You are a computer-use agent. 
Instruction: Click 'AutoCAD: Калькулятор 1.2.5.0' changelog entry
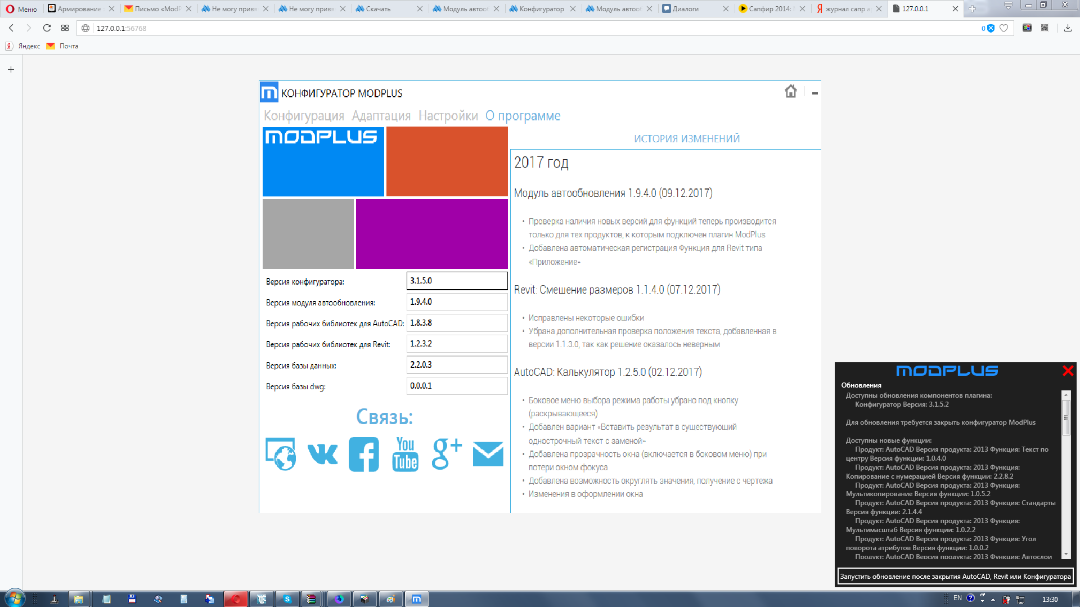tap(608, 372)
